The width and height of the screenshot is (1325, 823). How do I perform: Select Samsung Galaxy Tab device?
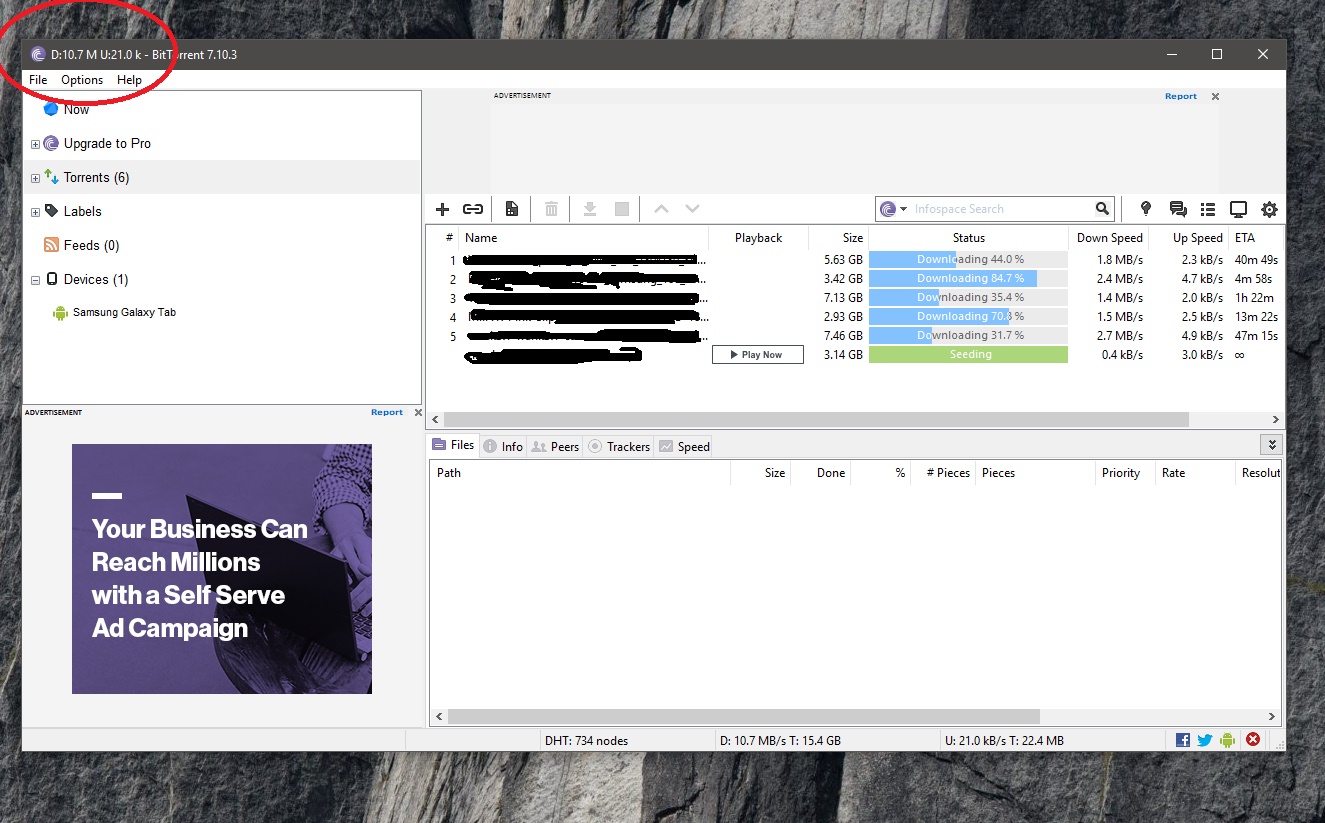[x=124, y=313]
